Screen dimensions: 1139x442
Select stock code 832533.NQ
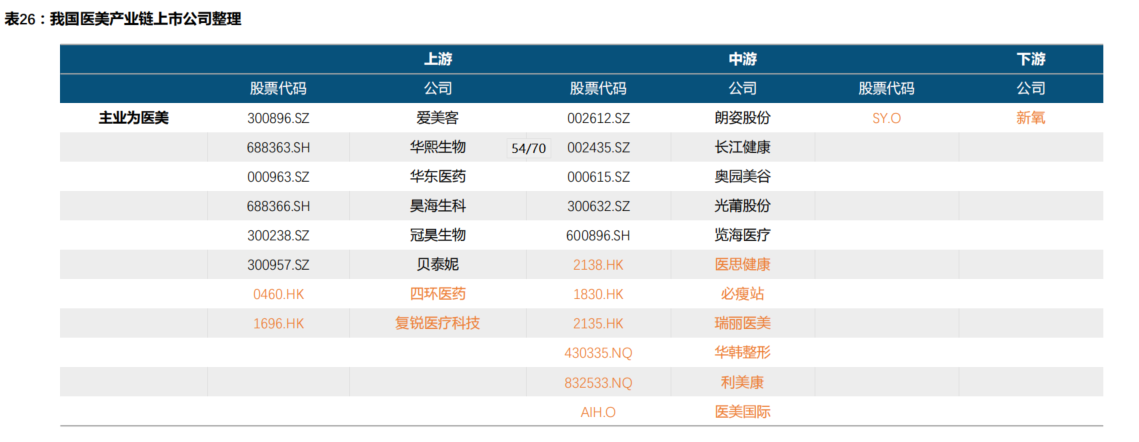pyautogui.click(x=599, y=383)
